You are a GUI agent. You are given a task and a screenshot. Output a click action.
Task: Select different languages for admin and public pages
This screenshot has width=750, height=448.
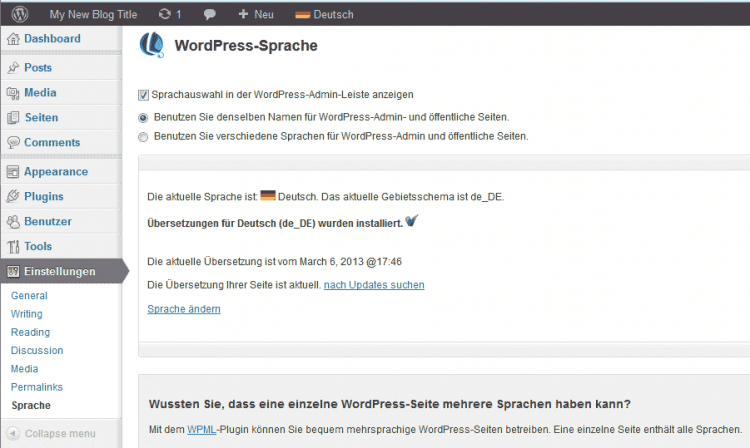coord(143,136)
